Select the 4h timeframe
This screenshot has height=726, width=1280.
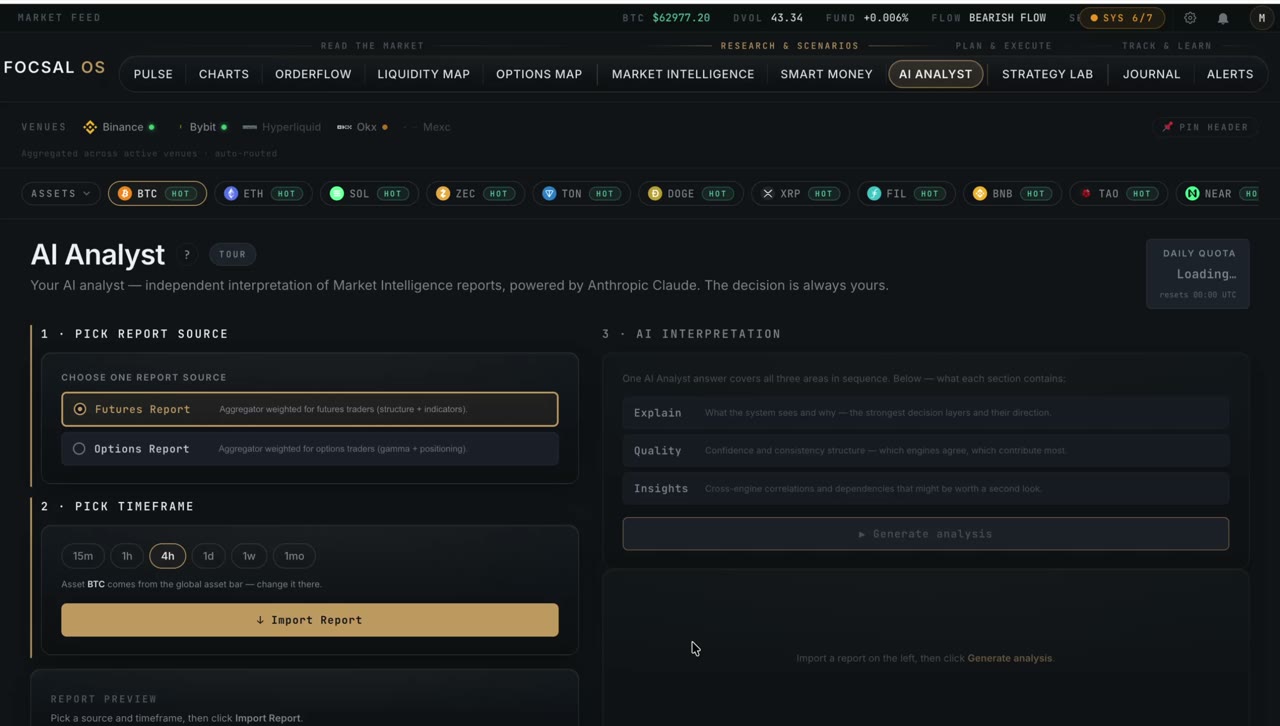point(167,556)
